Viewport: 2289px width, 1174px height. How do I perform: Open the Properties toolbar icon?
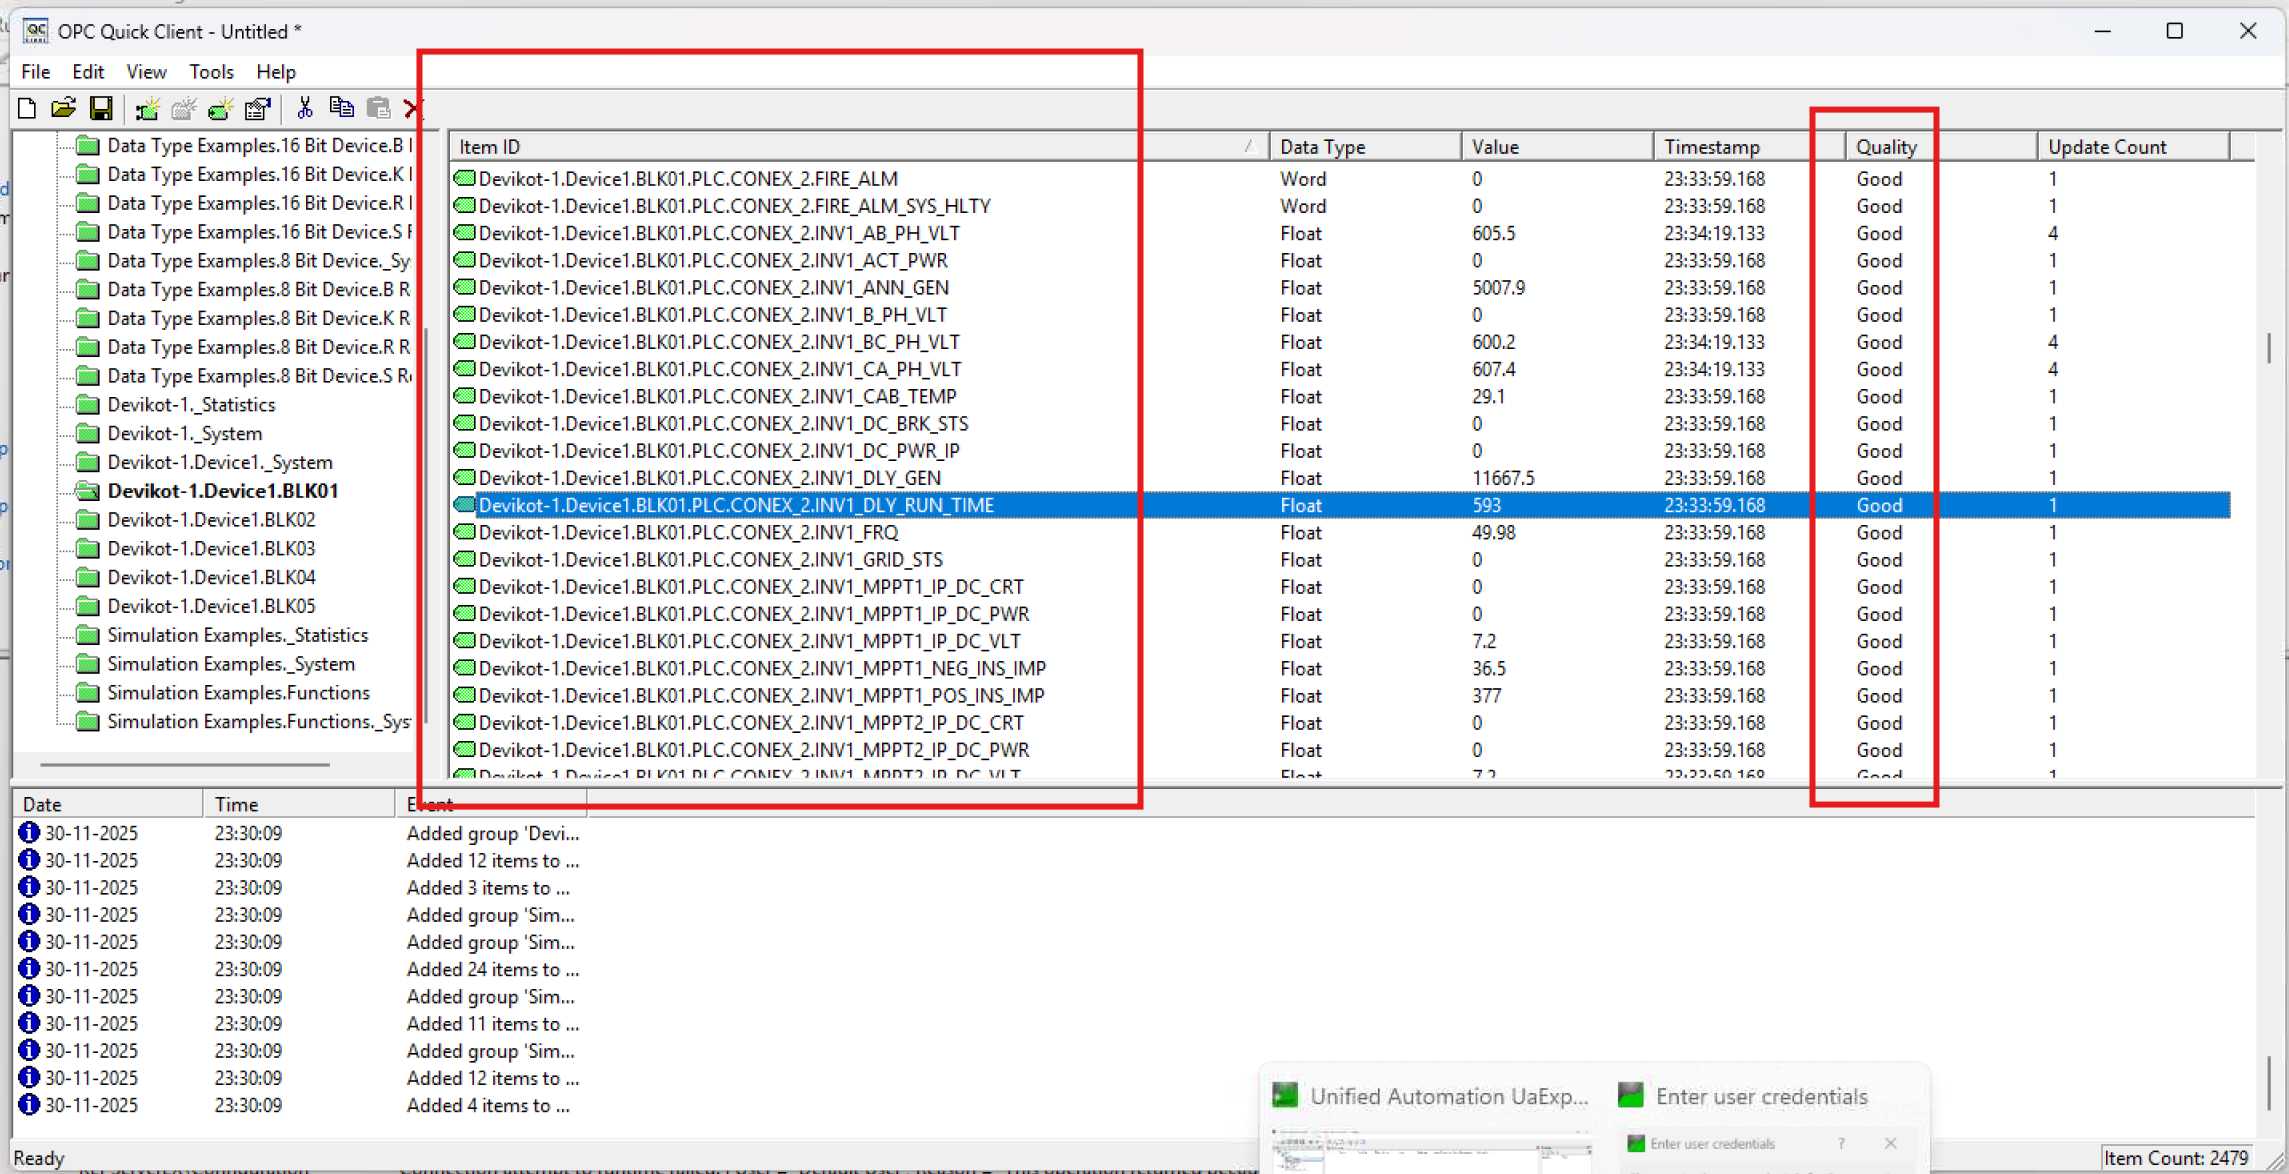258,108
